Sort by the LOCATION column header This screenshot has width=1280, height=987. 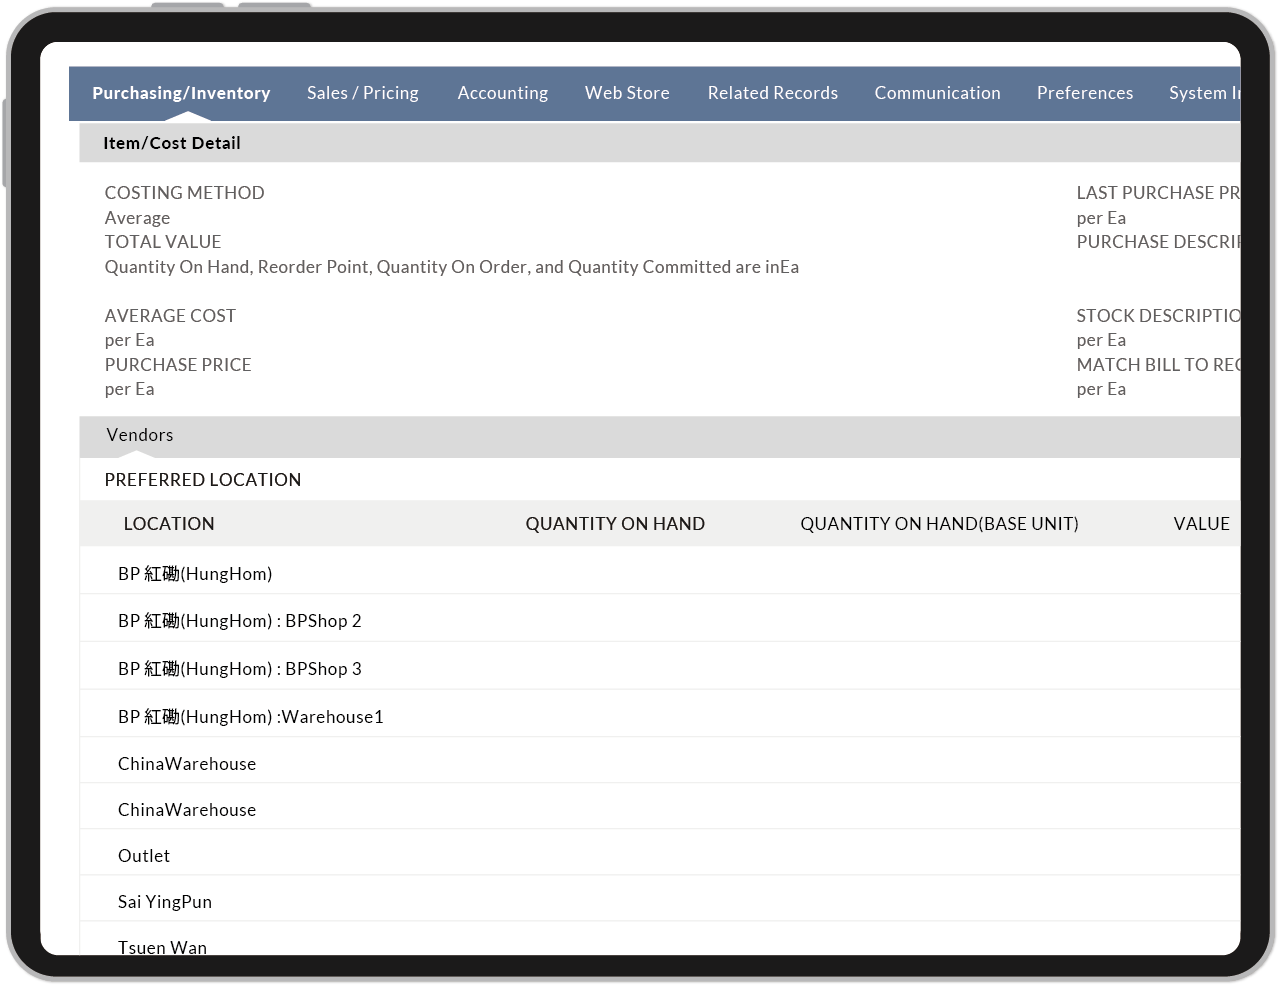[x=168, y=523]
